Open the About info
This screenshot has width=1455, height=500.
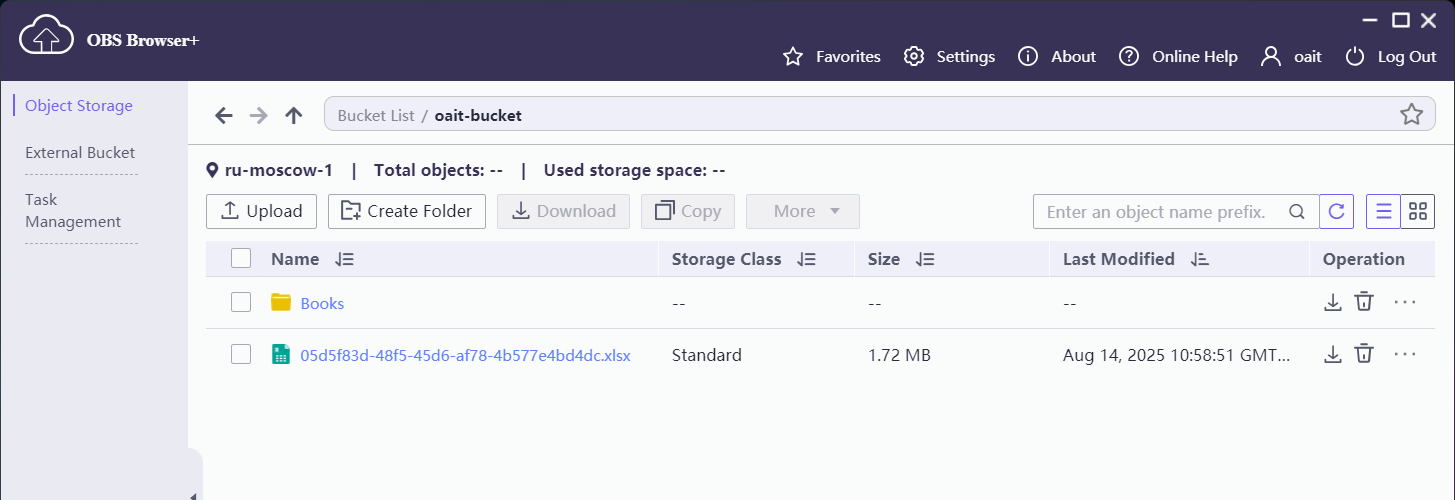(1056, 57)
